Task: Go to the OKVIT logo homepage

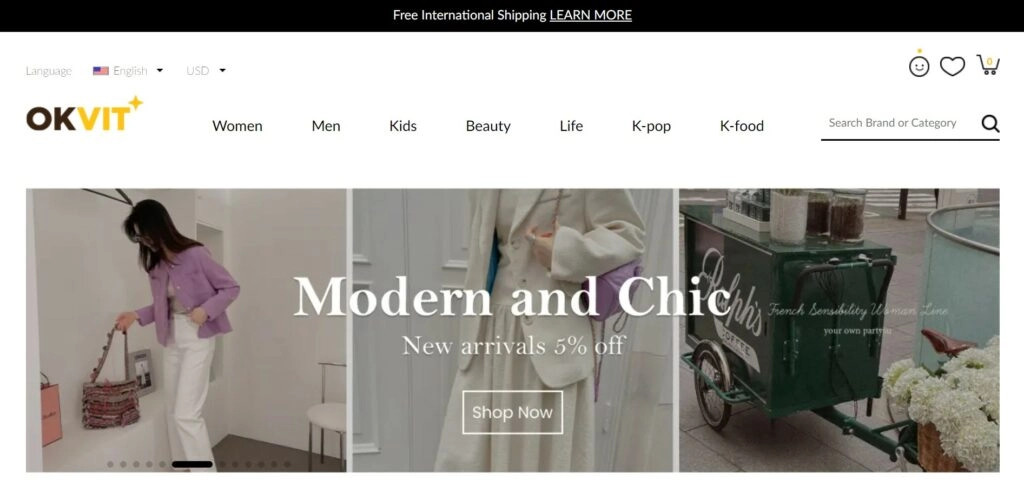Action: coord(84,114)
